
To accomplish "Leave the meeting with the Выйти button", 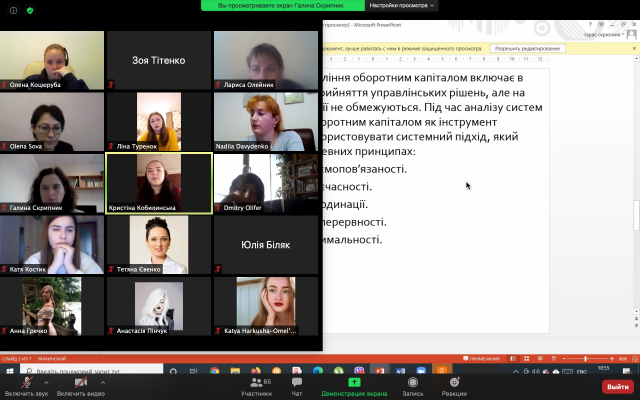I will click(x=618, y=387).
